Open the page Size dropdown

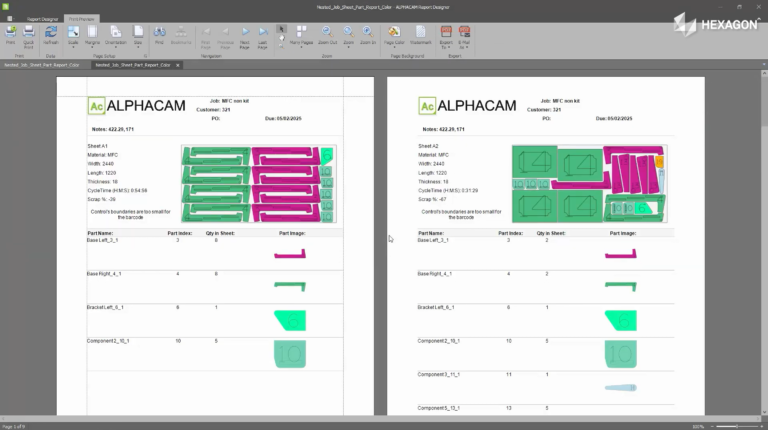pyautogui.click(x=138, y=36)
